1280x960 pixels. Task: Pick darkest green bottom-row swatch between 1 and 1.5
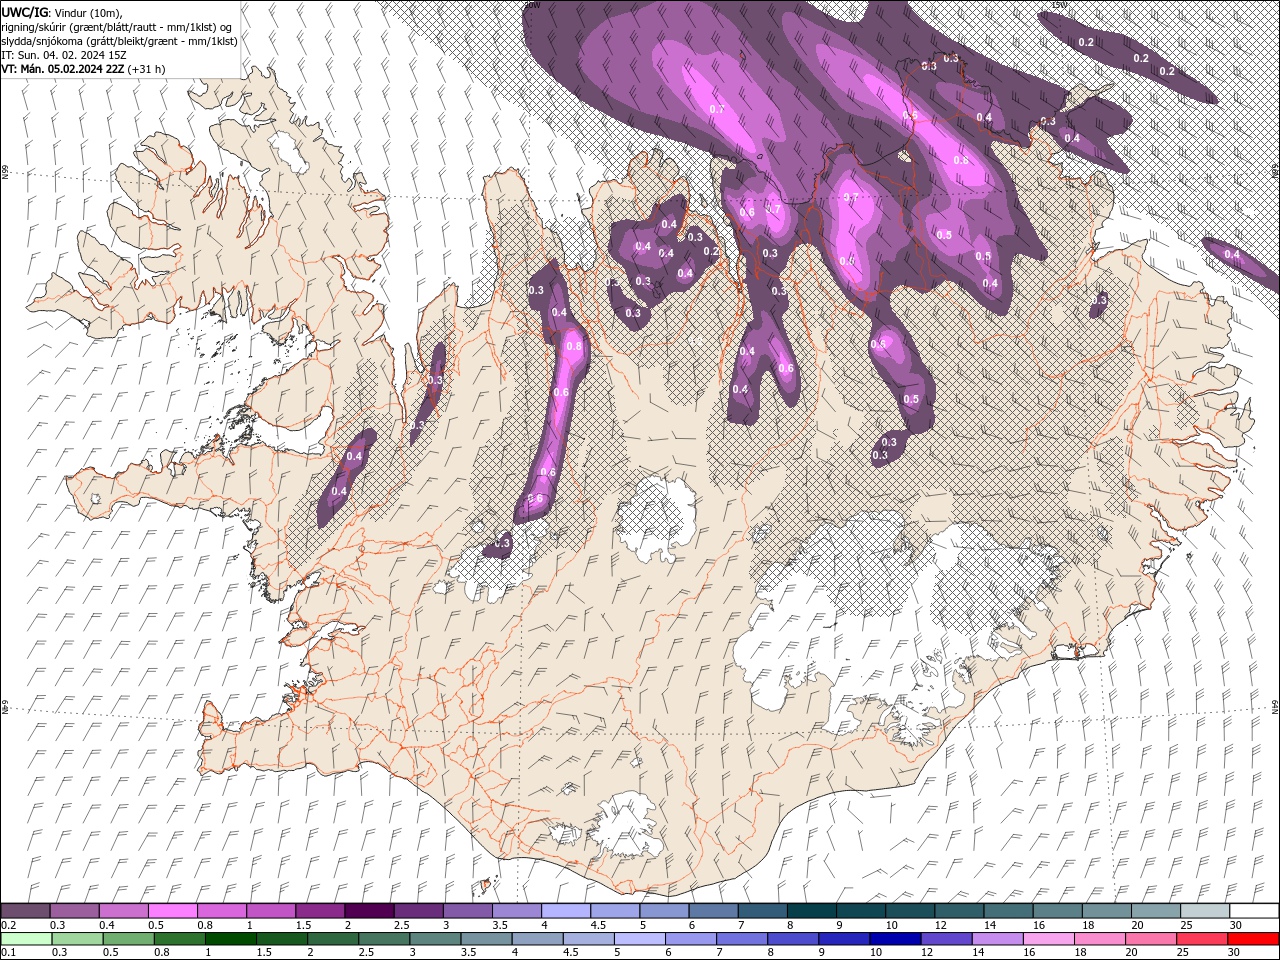[x=230, y=939]
